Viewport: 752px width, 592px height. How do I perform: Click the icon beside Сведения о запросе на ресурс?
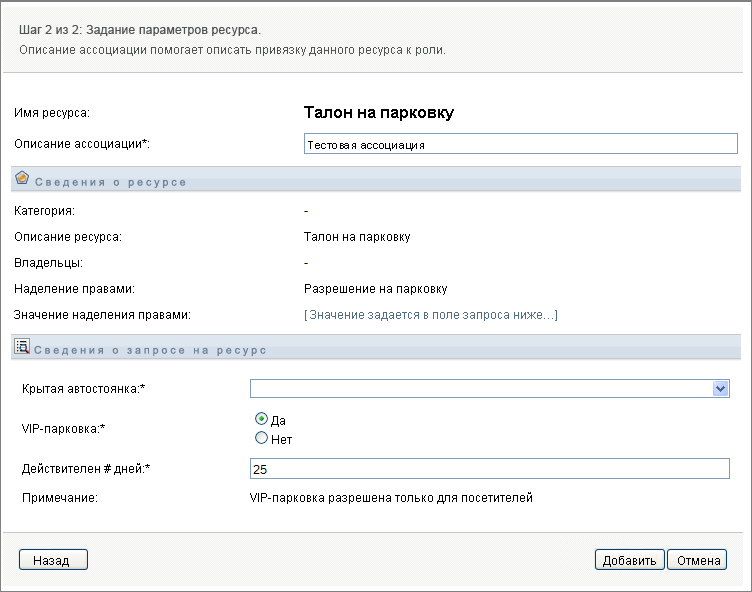22,347
